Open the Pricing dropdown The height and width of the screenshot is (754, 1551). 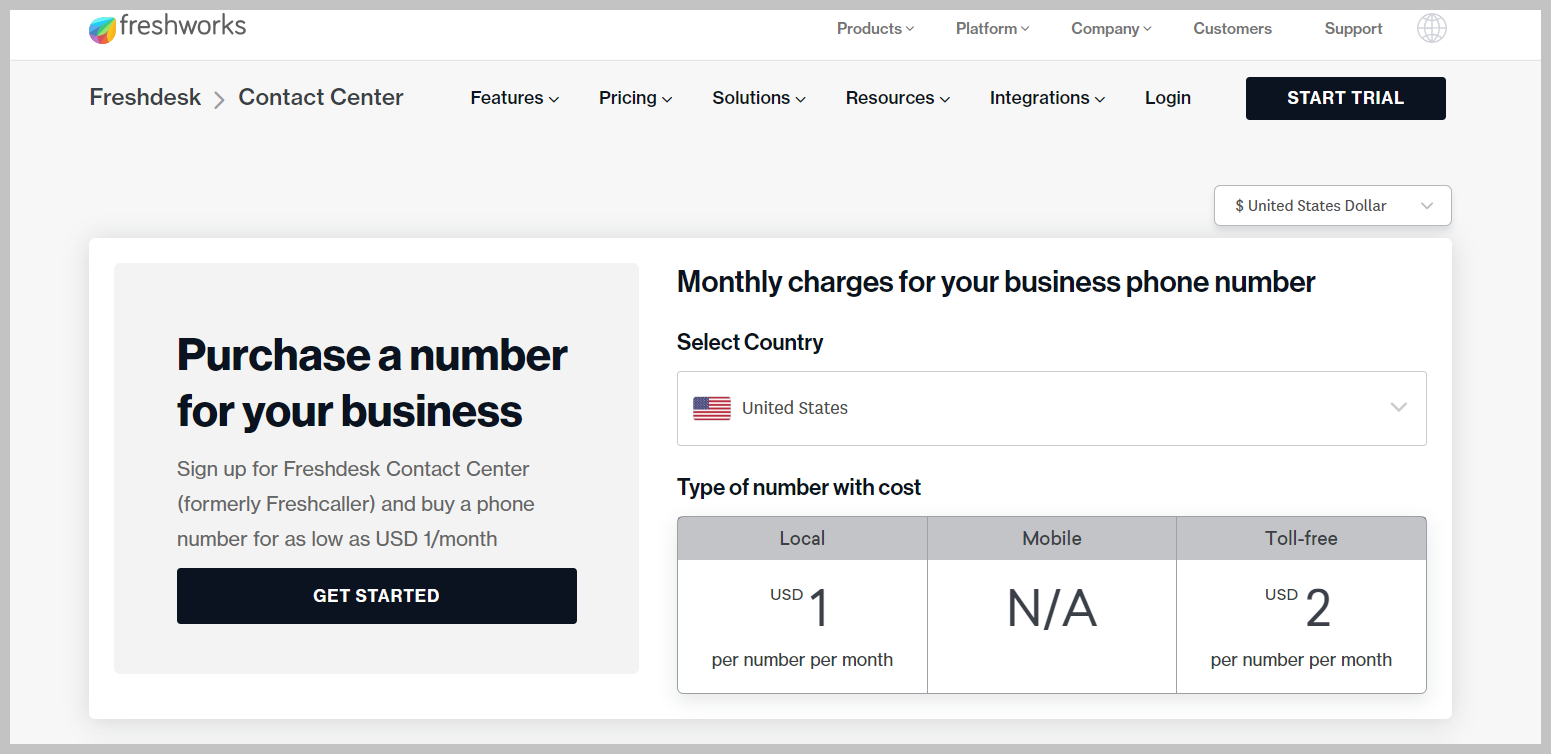(635, 98)
